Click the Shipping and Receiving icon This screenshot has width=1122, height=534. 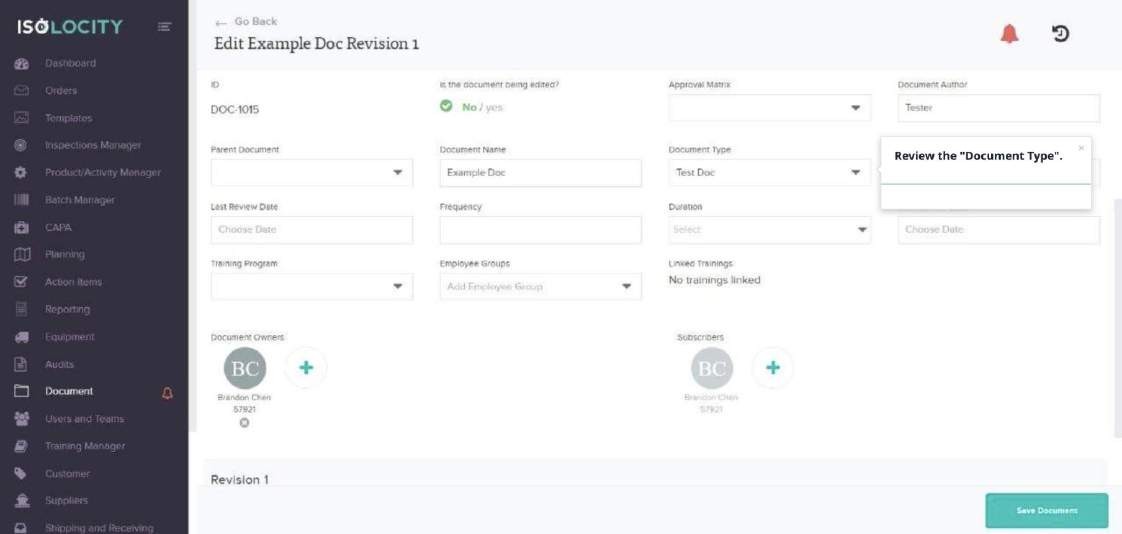tap(21, 528)
